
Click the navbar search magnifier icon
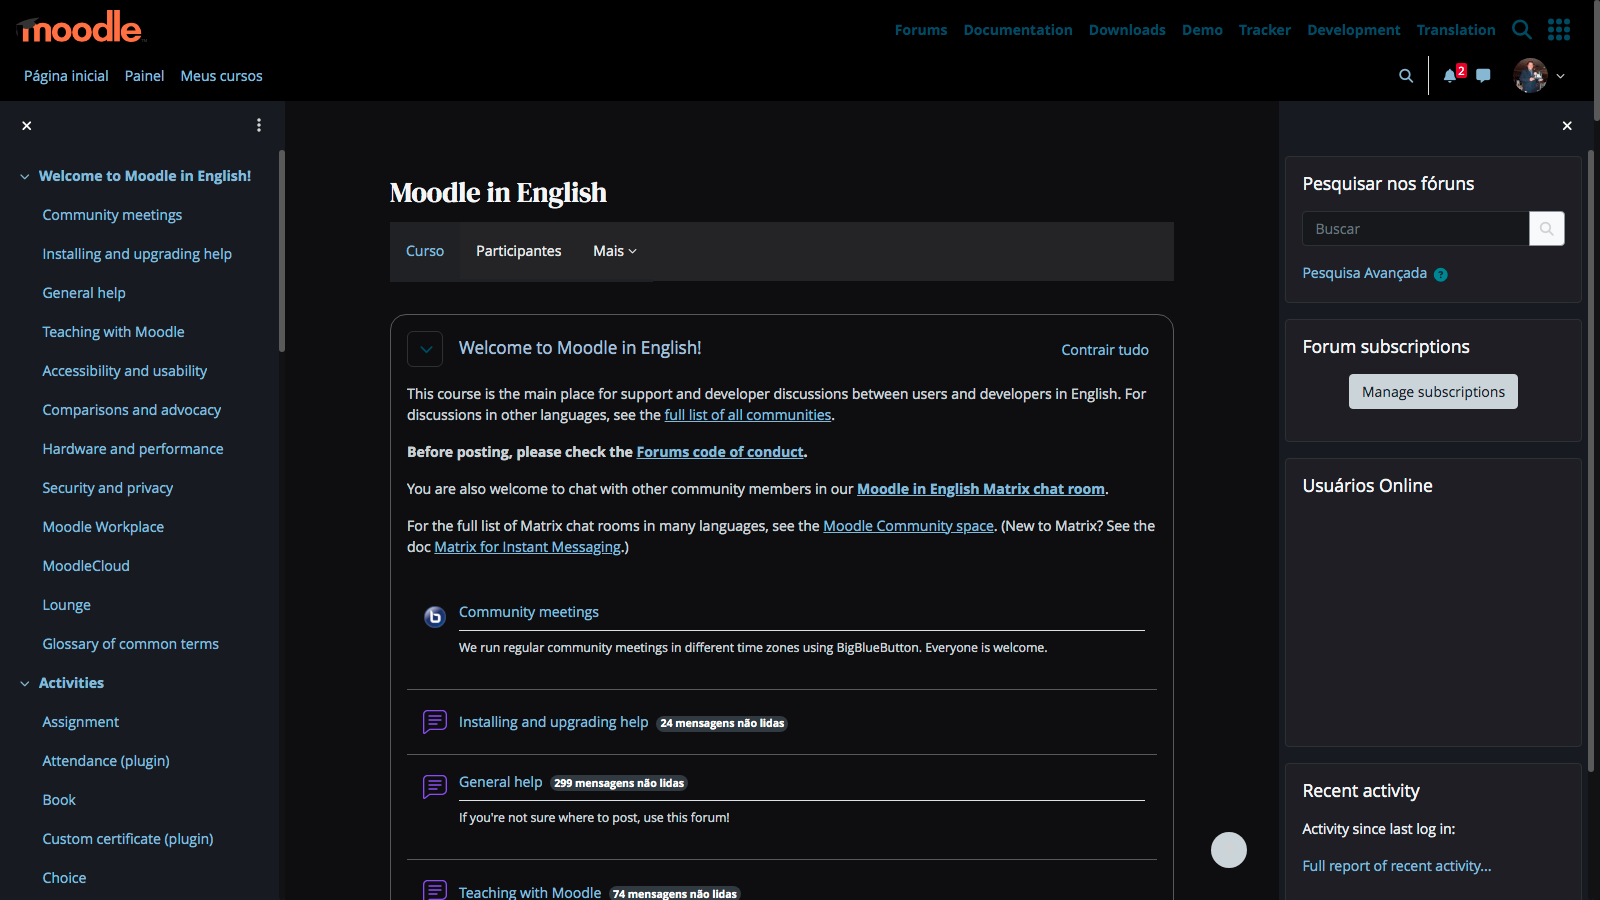pyautogui.click(x=1406, y=76)
